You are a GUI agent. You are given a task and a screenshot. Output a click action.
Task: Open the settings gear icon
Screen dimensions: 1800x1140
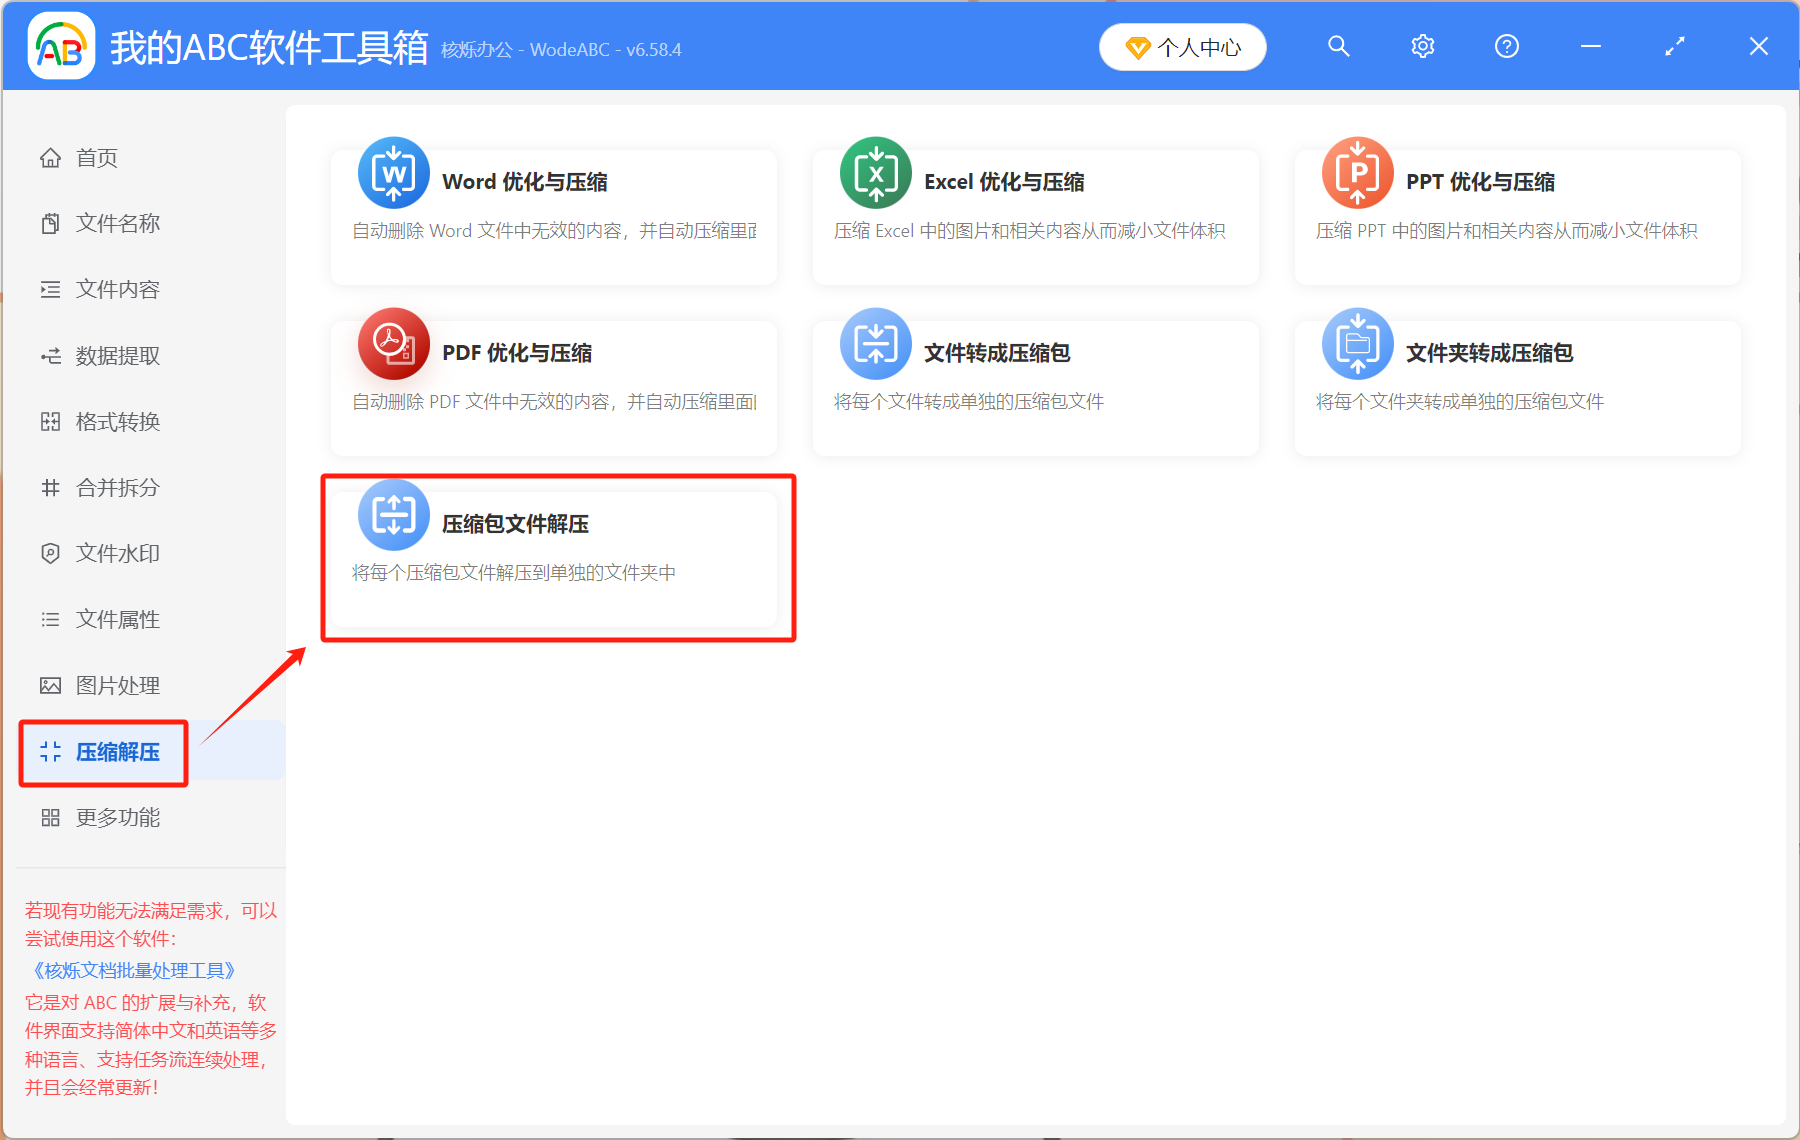point(1422,46)
